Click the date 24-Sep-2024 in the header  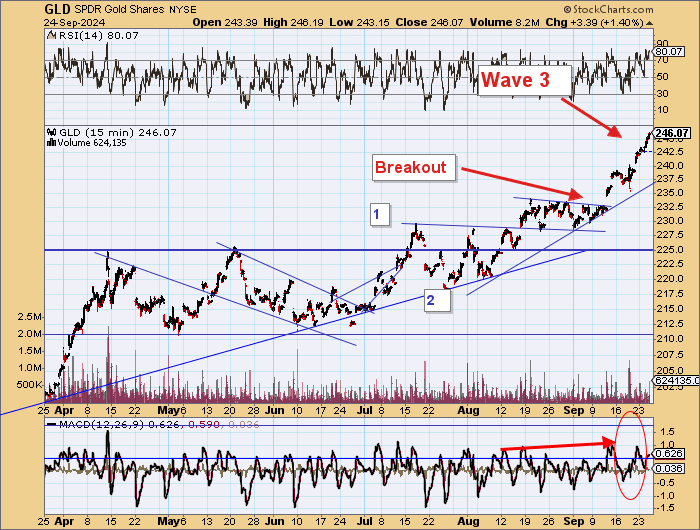point(75,22)
